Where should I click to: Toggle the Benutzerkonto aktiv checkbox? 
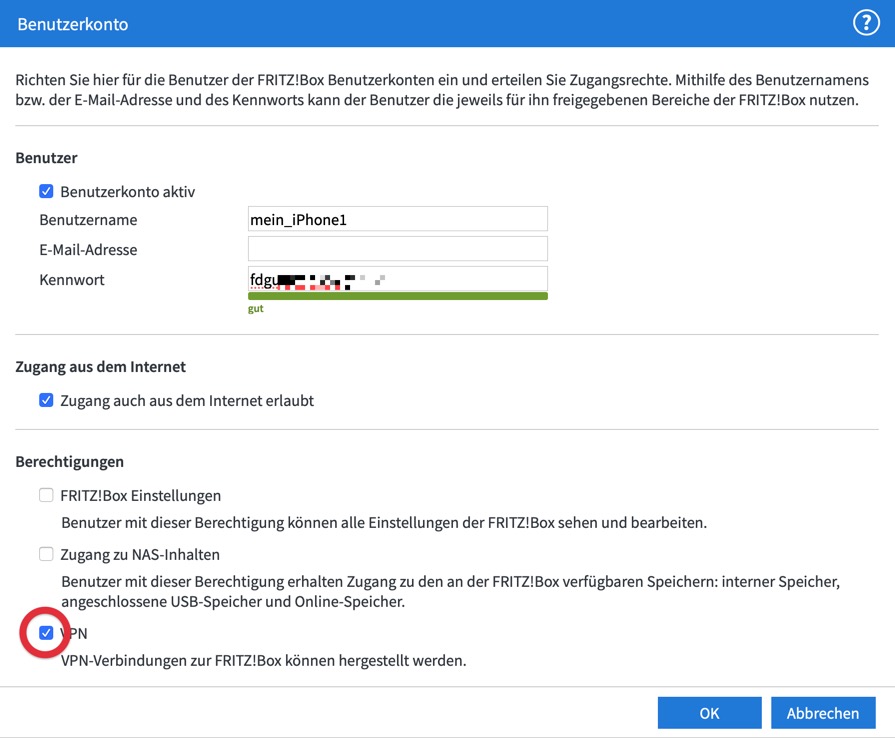point(46,191)
